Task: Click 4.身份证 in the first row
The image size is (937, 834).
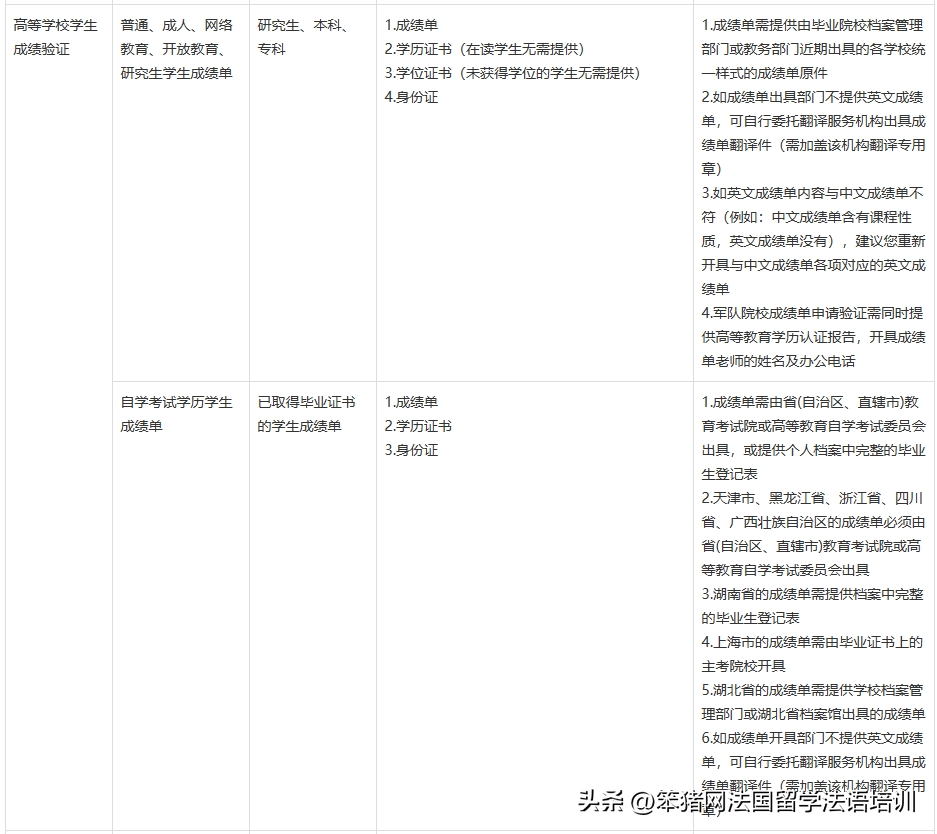Action: point(411,97)
